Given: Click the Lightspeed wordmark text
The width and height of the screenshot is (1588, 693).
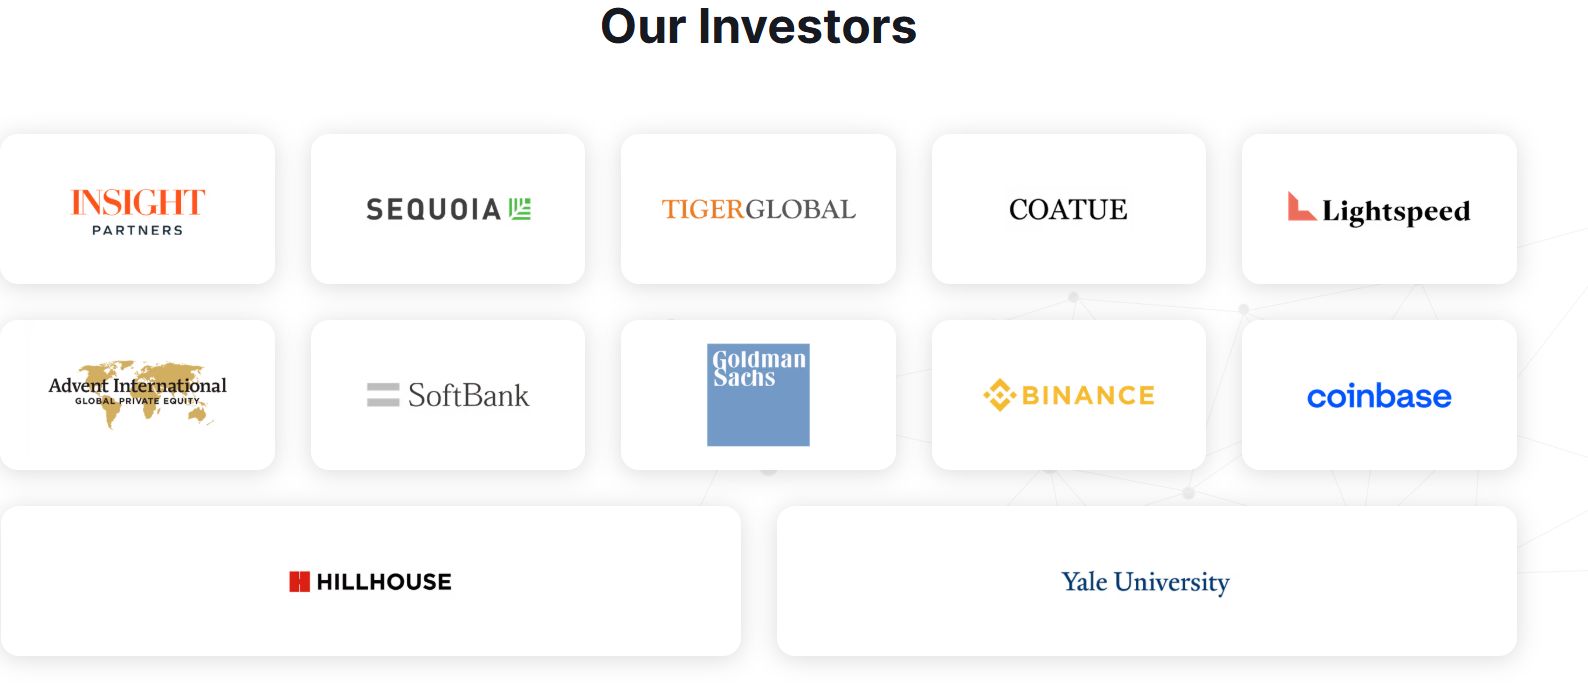Looking at the screenshot, I should pos(1396,211).
